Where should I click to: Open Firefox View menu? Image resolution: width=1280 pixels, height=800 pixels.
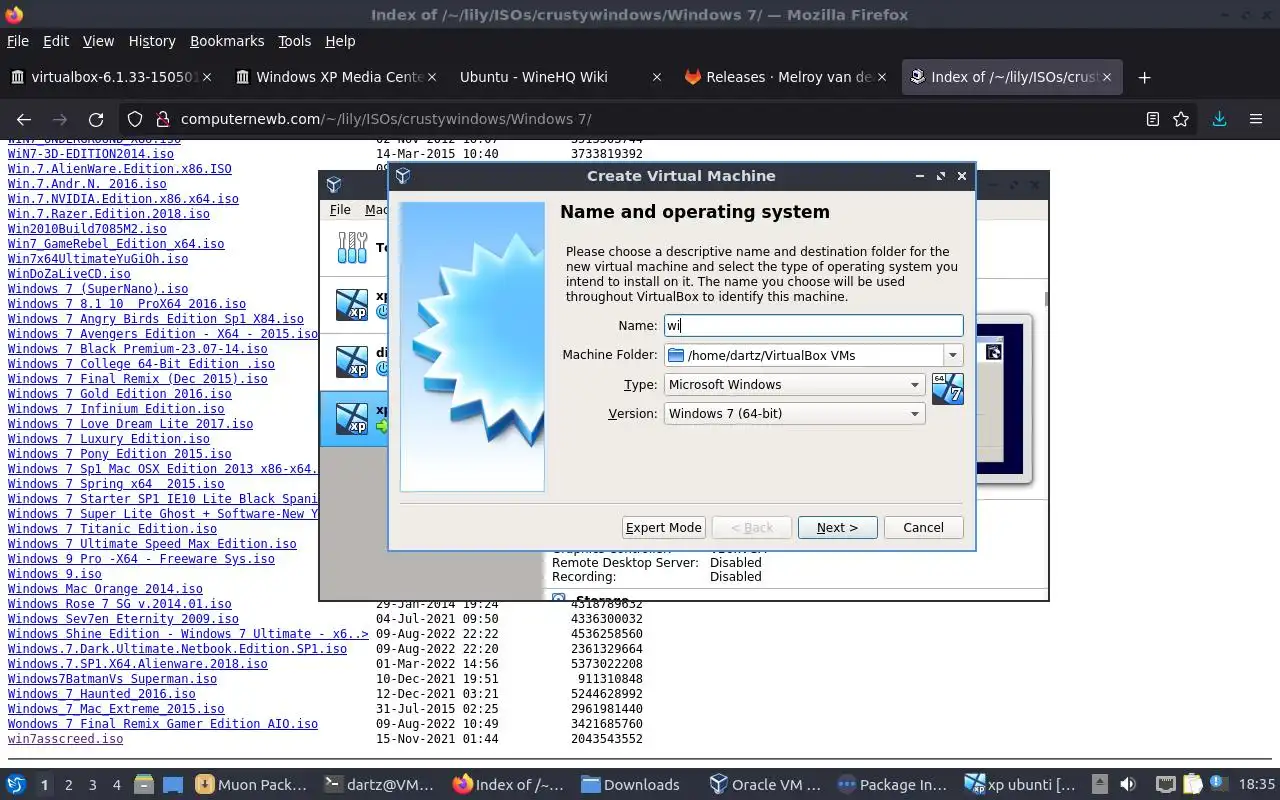[x=98, y=41]
